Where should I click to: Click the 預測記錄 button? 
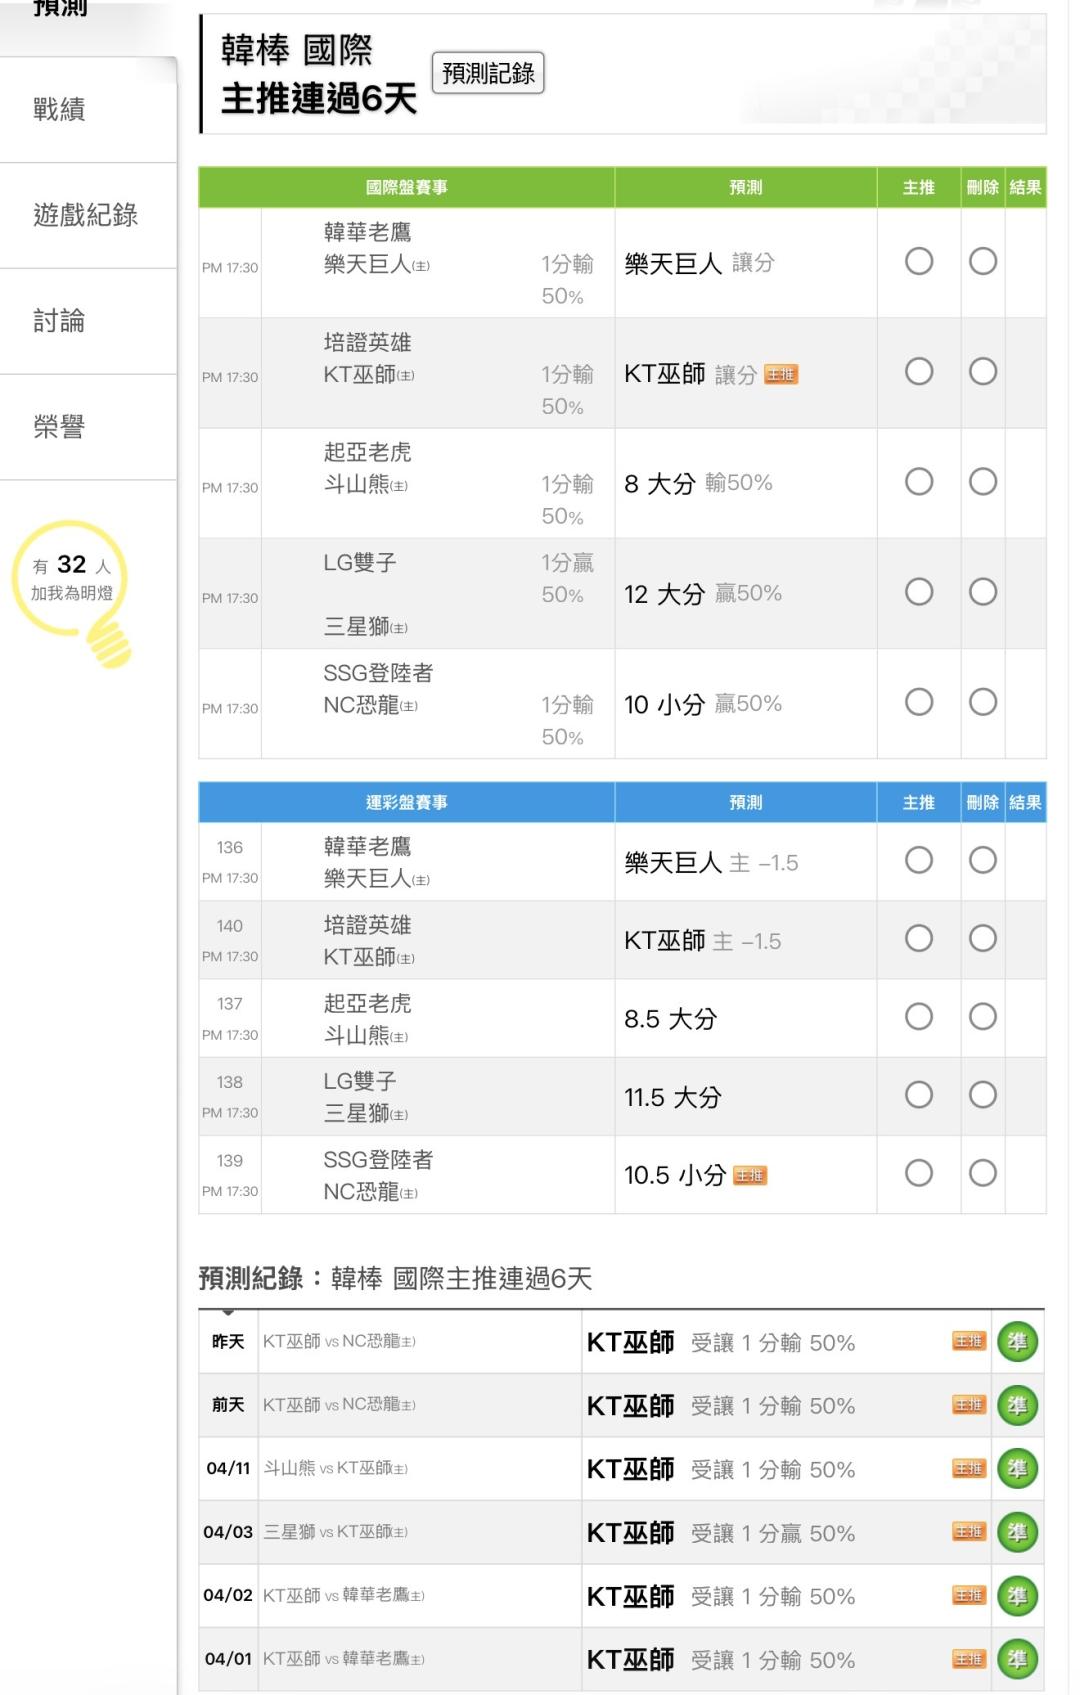pyautogui.click(x=488, y=73)
